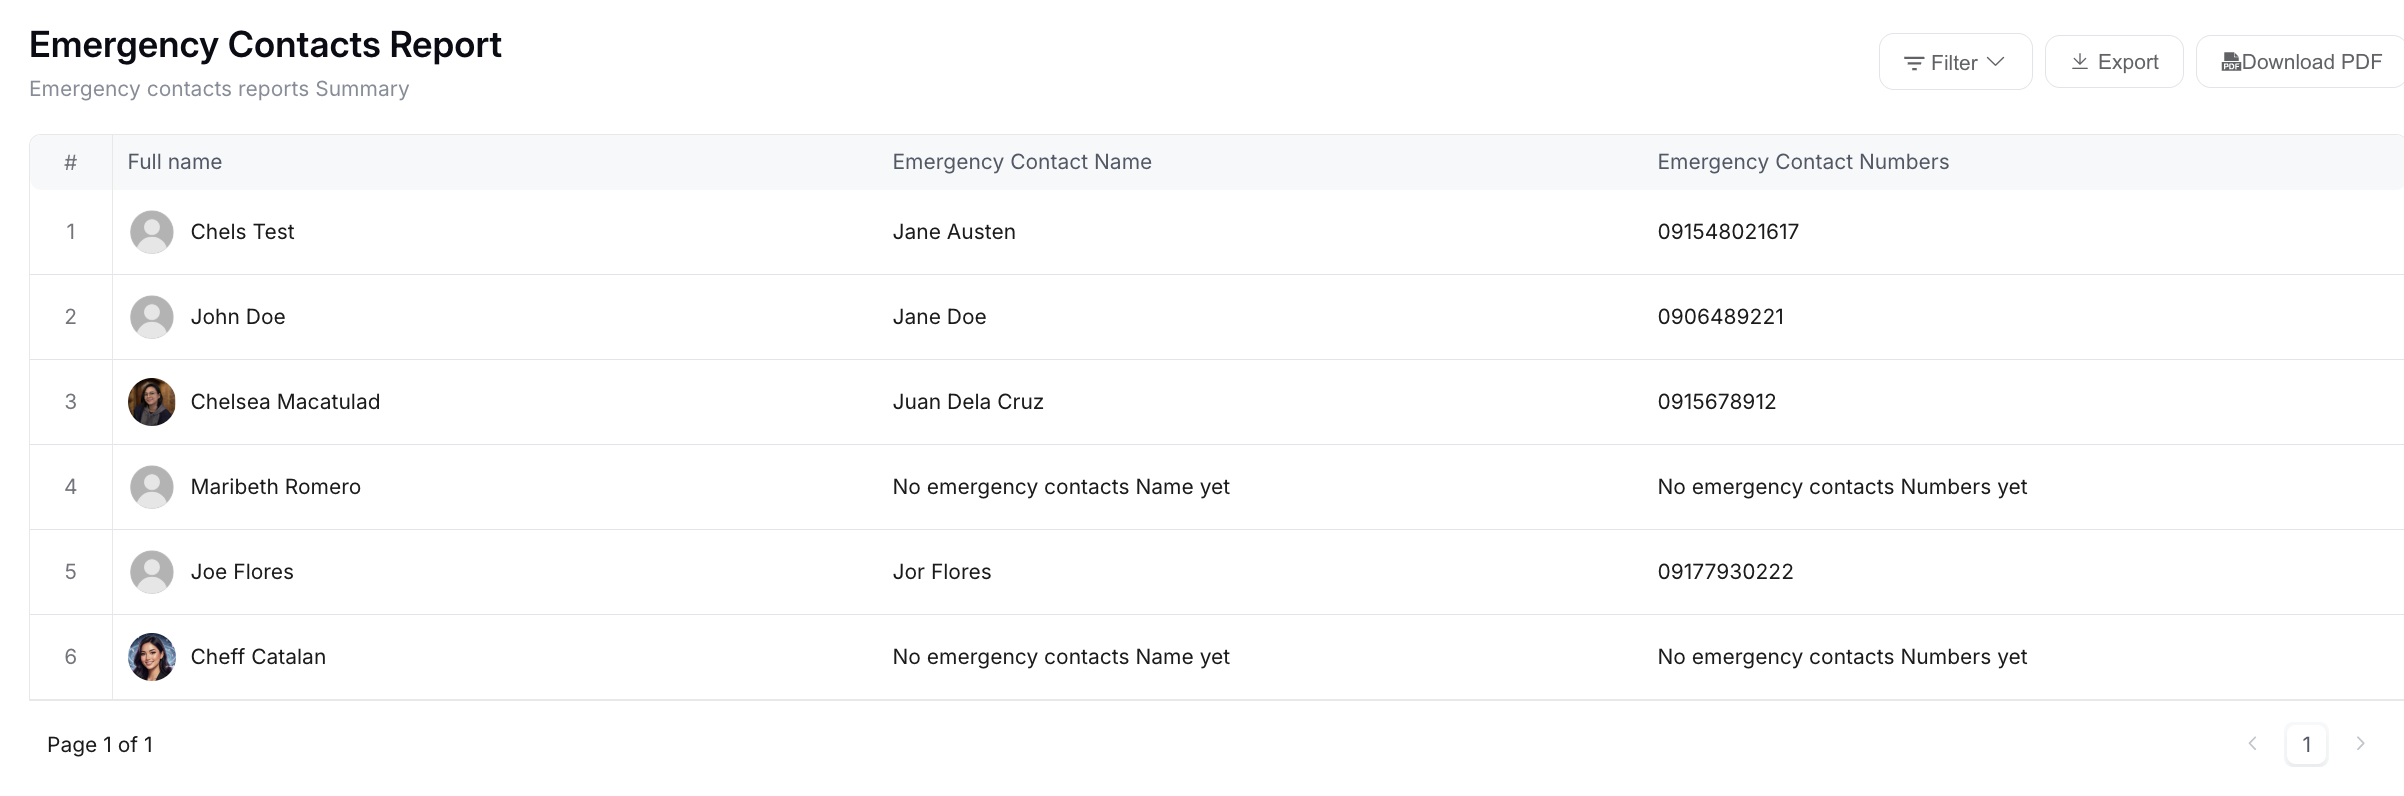This screenshot has width=2404, height=796.
Task: Click the PDF file icon
Action: [x=2230, y=63]
